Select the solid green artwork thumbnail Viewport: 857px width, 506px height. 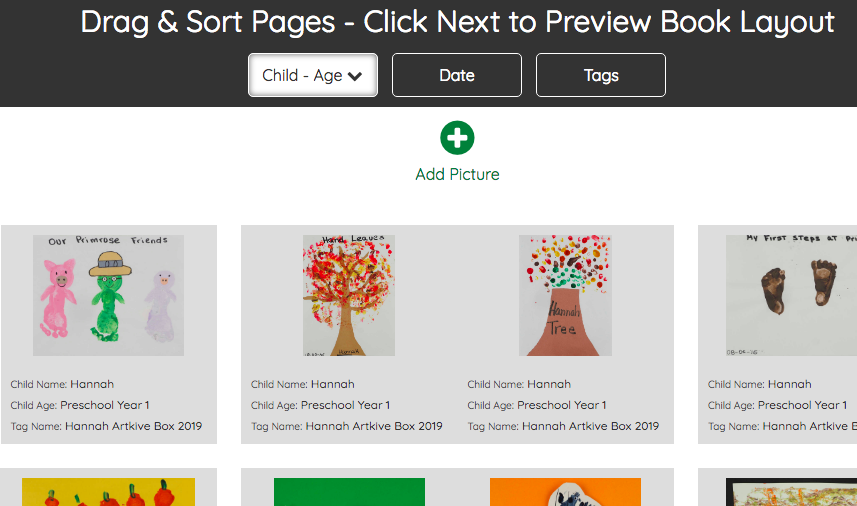tap(349, 492)
